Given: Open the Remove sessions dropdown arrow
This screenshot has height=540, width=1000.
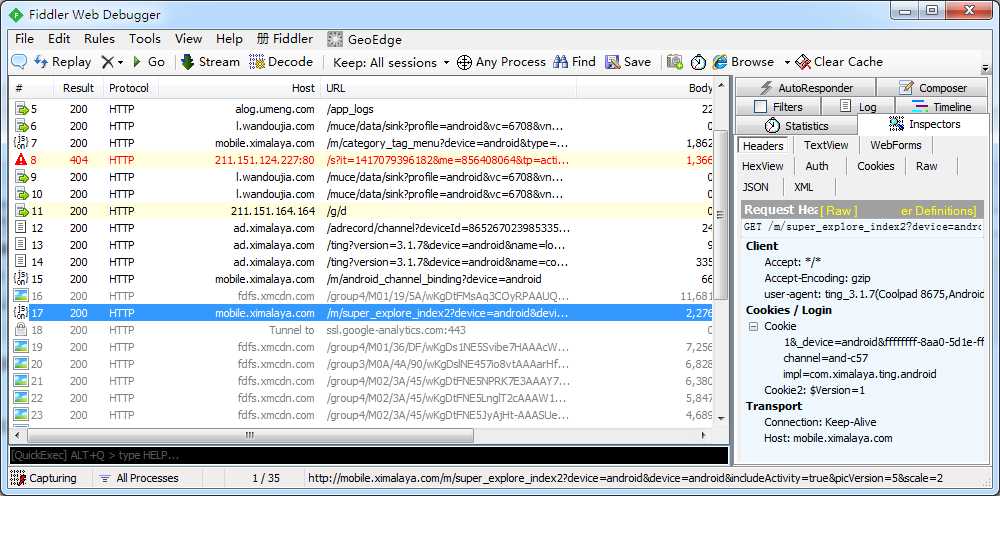Looking at the screenshot, I should (120, 62).
